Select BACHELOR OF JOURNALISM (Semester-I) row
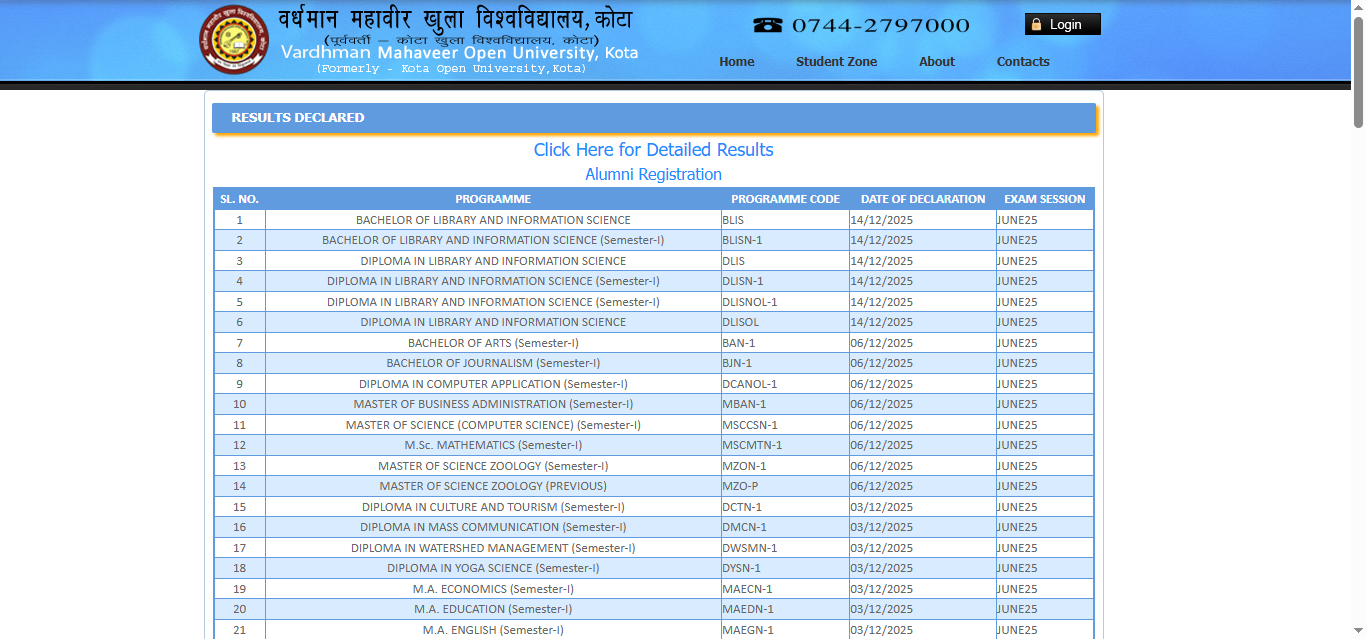This screenshot has height=639, width=1366. coord(493,363)
